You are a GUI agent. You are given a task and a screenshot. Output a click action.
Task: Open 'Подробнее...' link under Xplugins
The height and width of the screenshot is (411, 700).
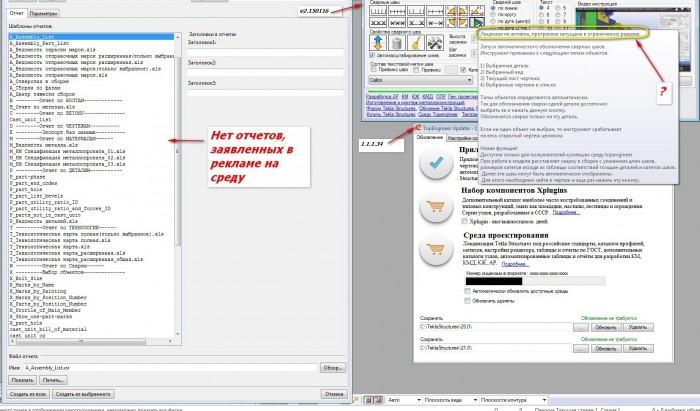click(x=566, y=212)
